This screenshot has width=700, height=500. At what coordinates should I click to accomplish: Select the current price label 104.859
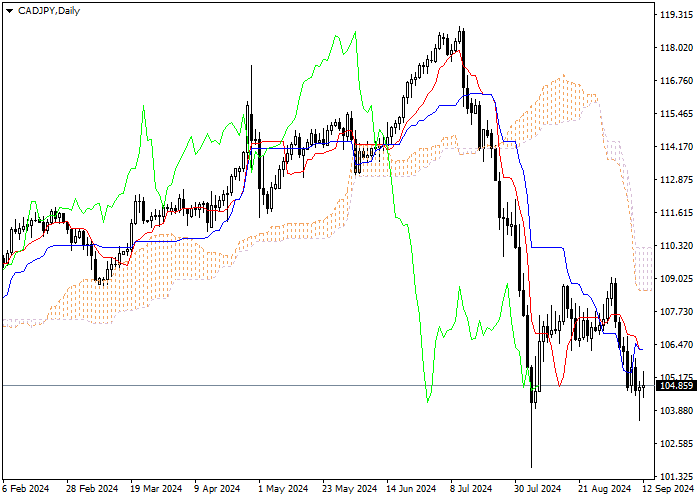[x=676, y=386]
